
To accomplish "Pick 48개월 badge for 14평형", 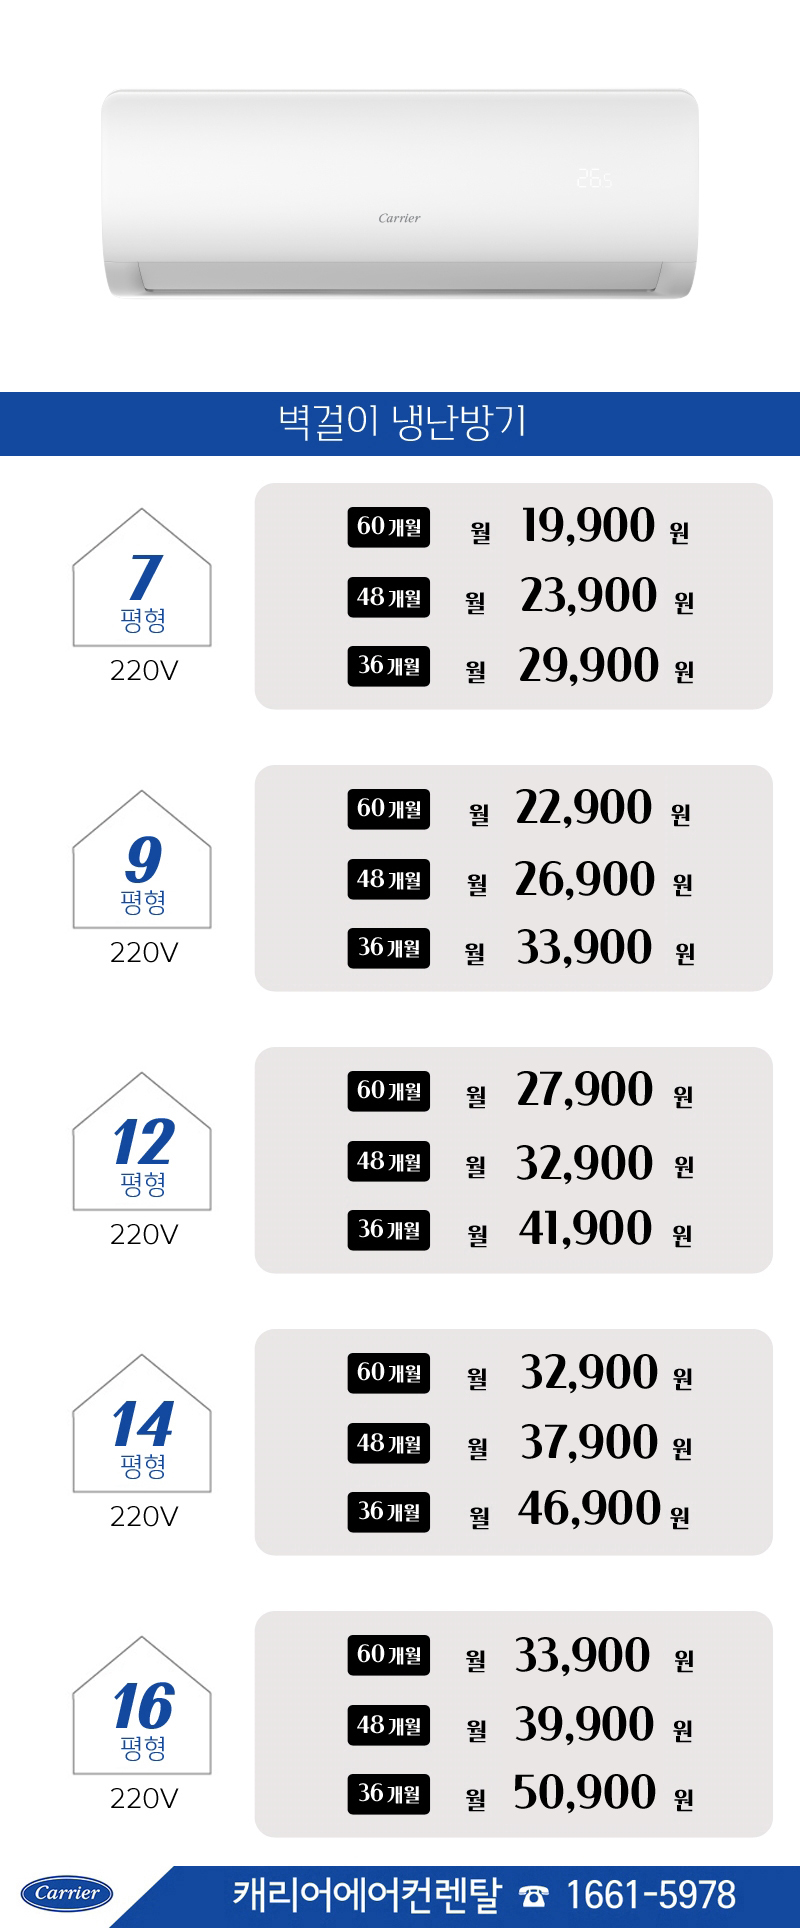I will pyautogui.click(x=389, y=1444).
